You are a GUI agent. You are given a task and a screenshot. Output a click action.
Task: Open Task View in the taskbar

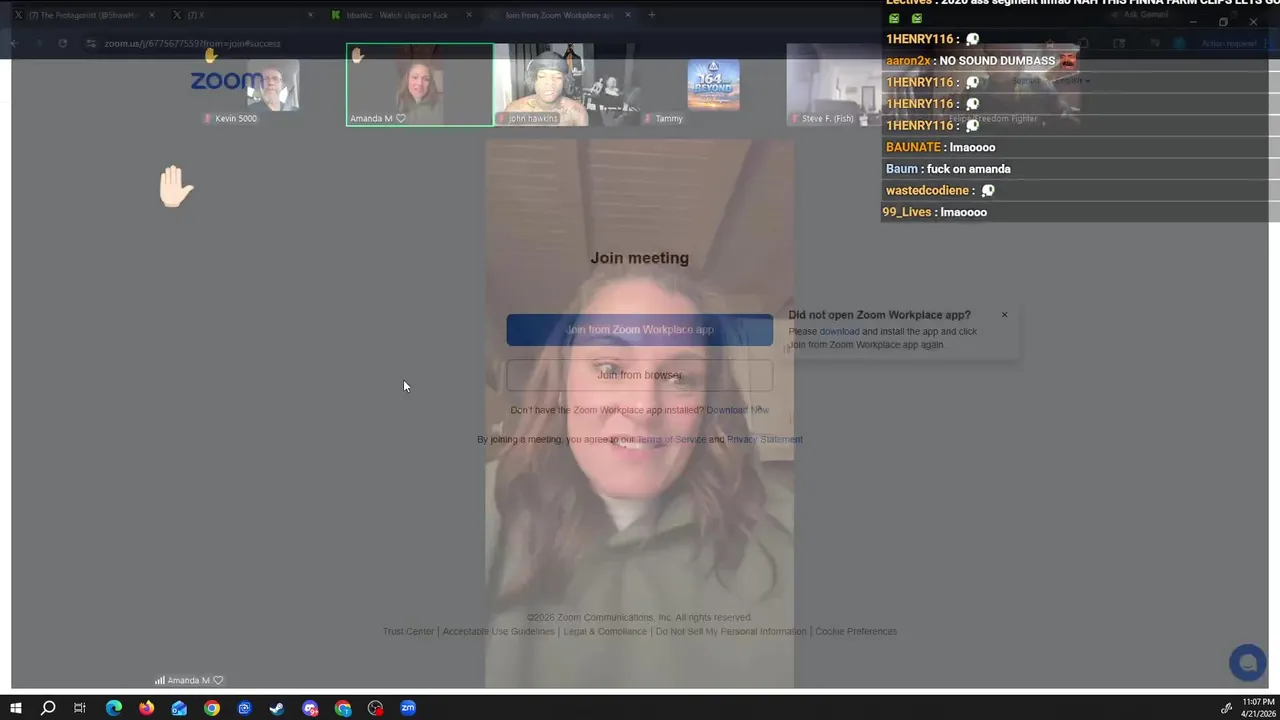point(80,708)
